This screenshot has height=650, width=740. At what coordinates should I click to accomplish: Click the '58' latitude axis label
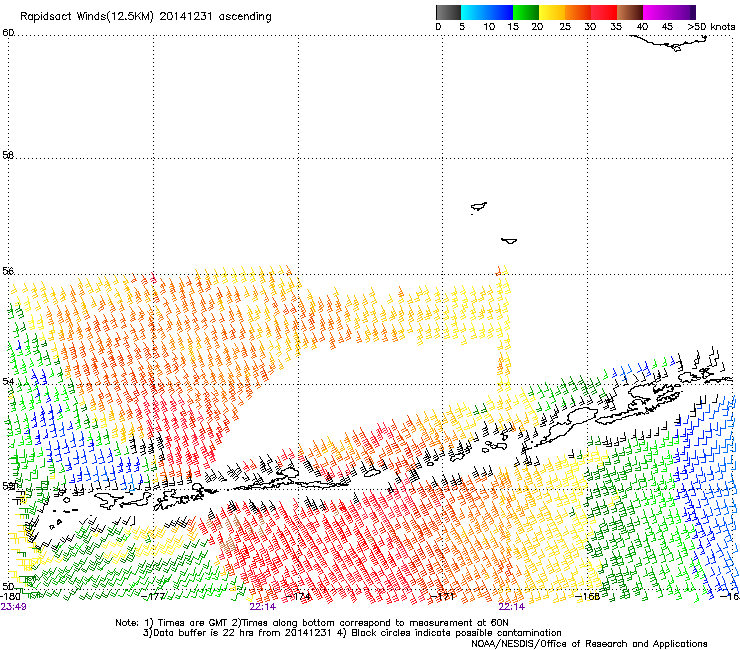(8, 155)
